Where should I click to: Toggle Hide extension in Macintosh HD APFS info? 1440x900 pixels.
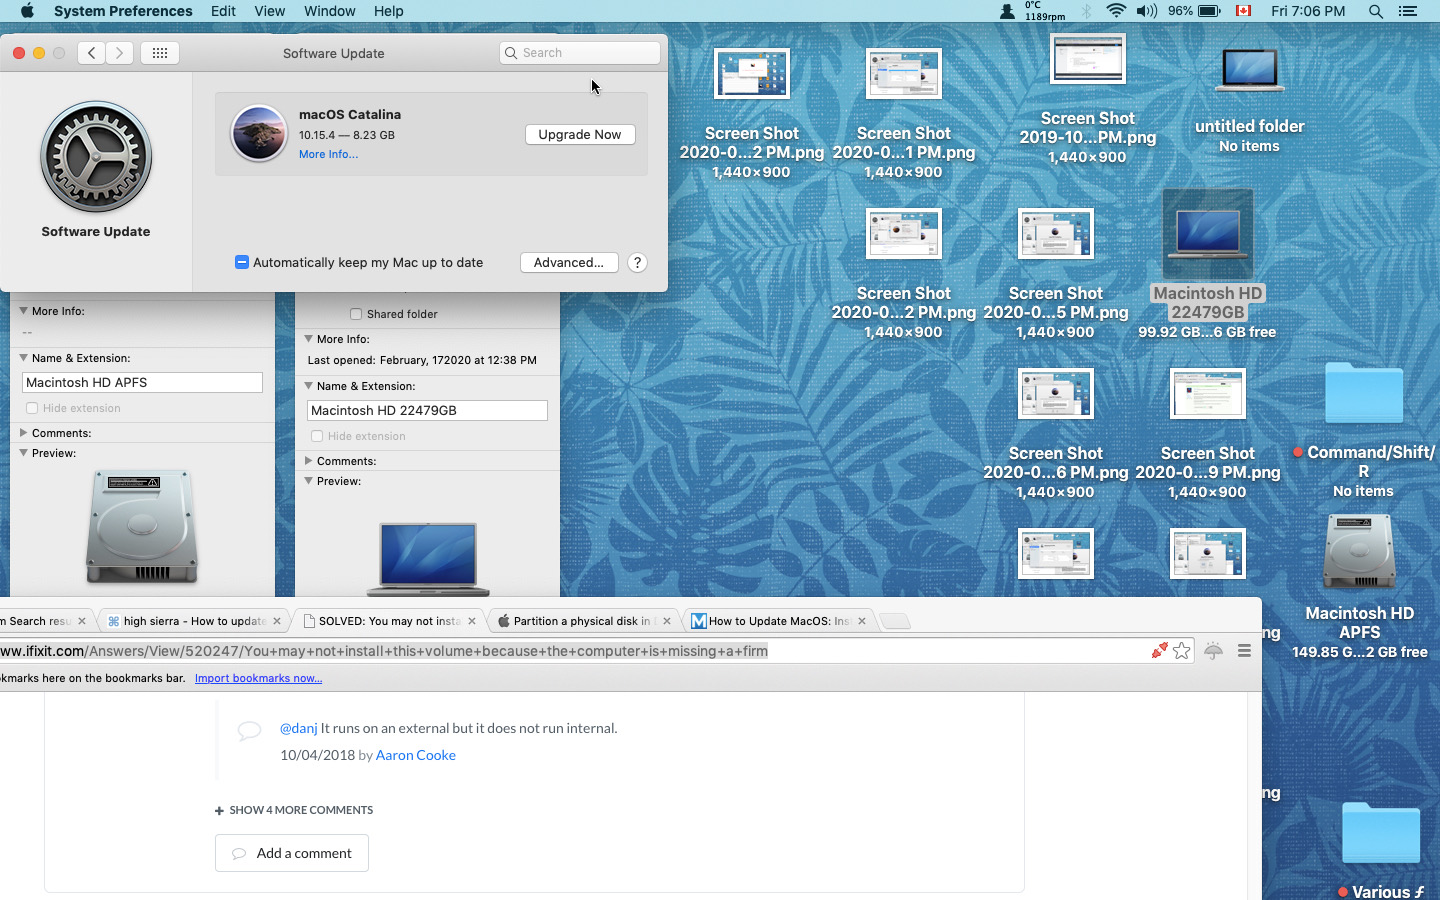32,408
